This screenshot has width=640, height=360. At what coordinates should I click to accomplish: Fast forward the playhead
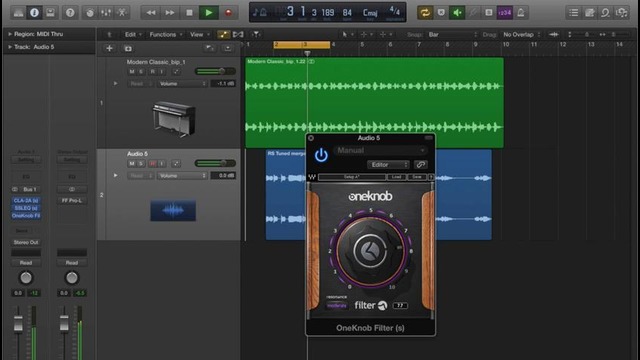[x=170, y=13]
